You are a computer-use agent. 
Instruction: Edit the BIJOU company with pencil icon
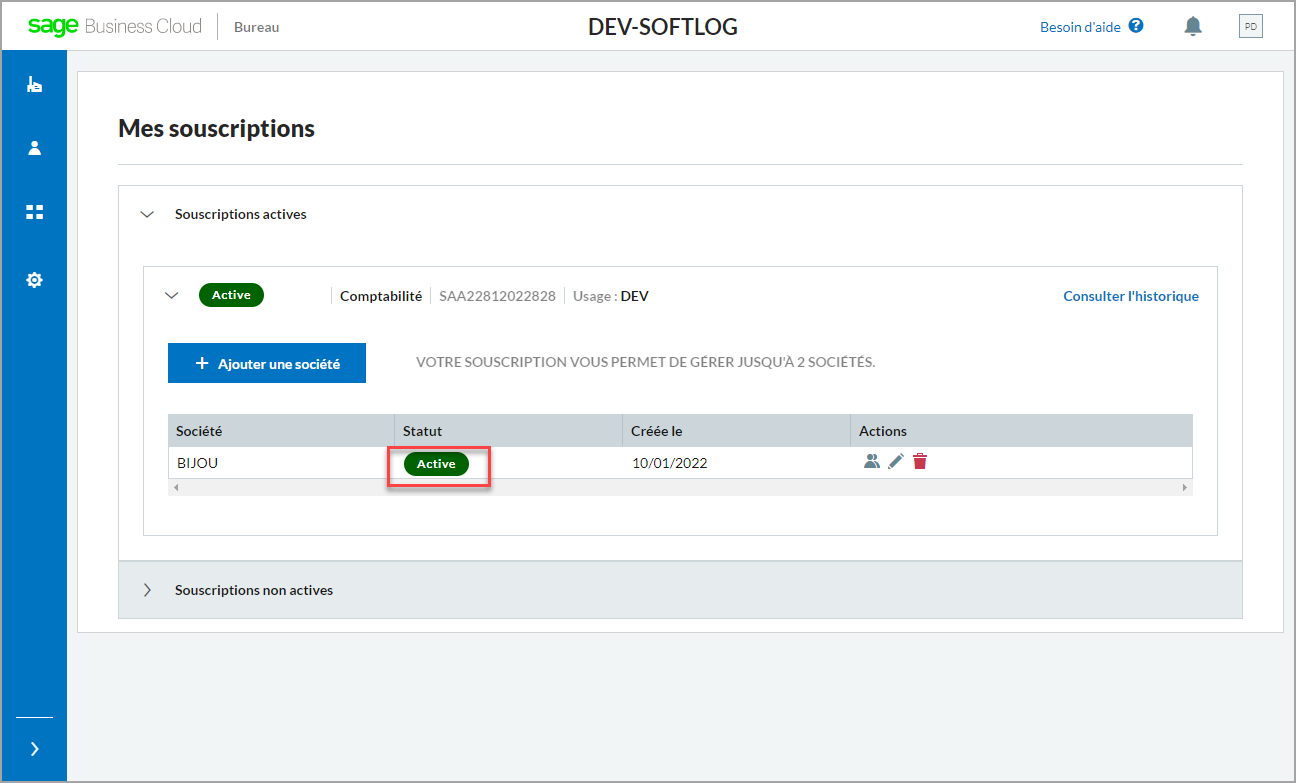[896, 462]
